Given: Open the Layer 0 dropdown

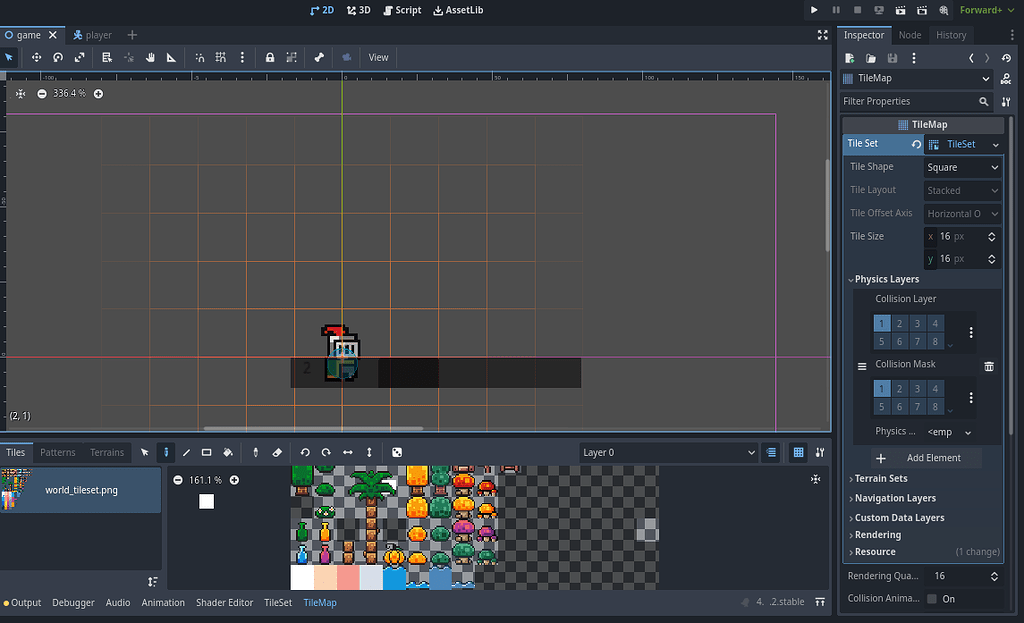Looking at the screenshot, I should click(668, 453).
